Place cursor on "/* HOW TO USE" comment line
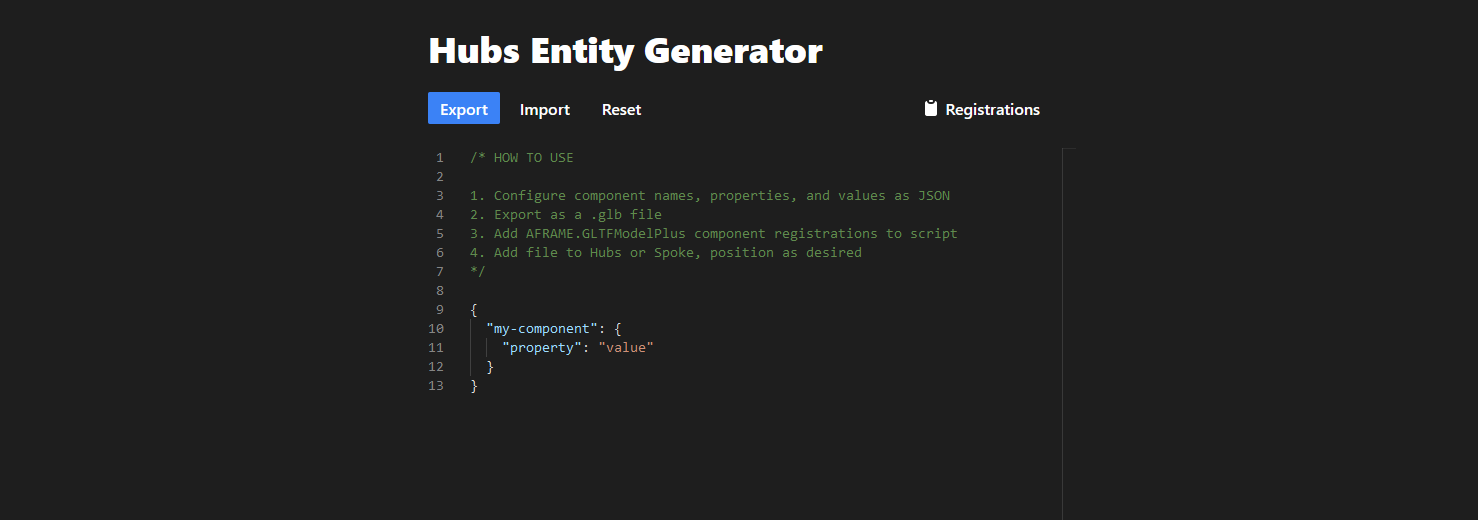1478x520 pixels. click(x=522, y=157)
